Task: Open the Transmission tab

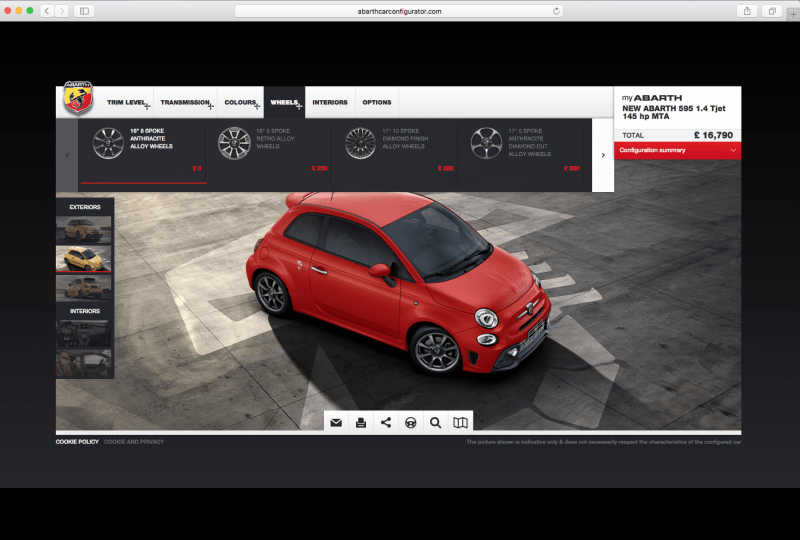Action: point(185,103)
